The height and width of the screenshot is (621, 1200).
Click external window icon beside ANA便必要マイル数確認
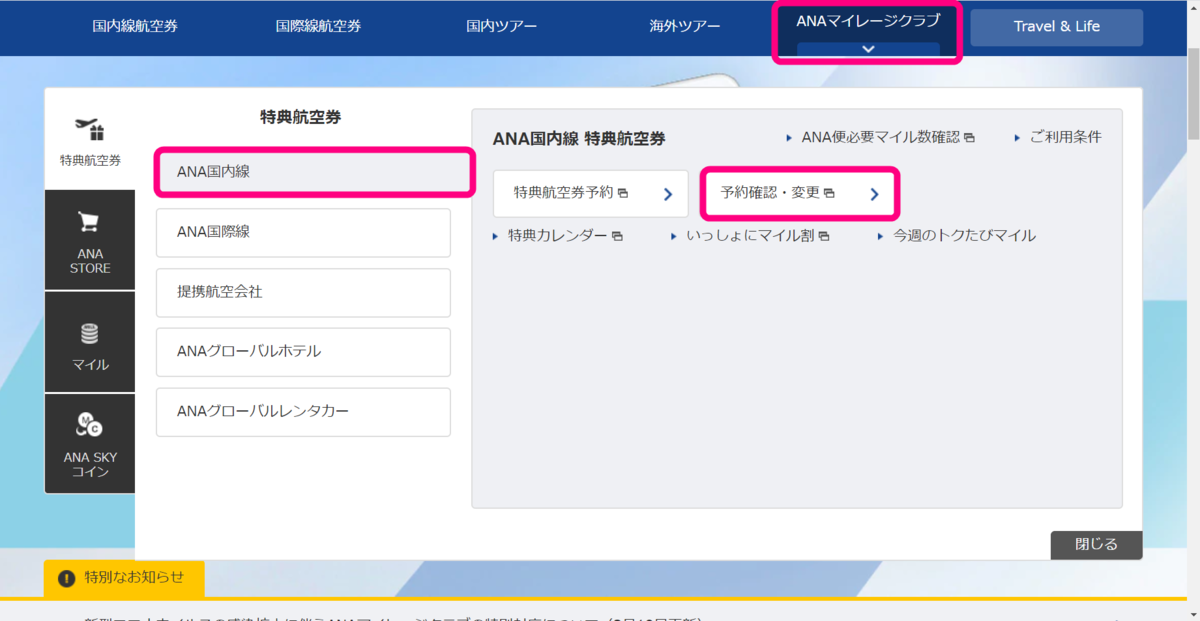969,138
